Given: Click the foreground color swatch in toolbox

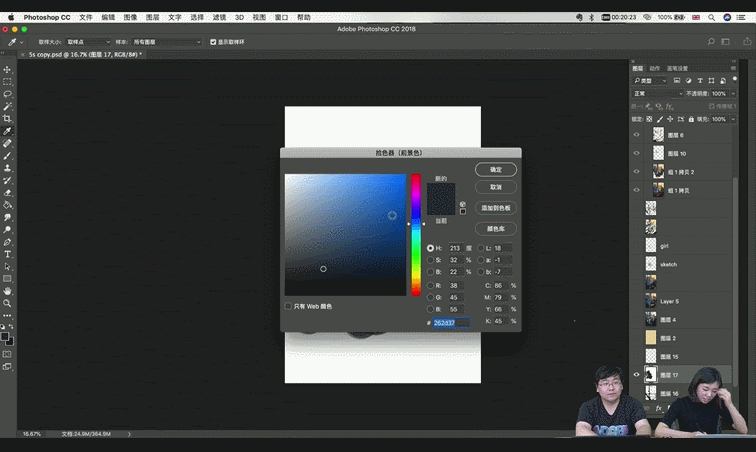Looking at the screenshot, I should [x=5, y=337].
